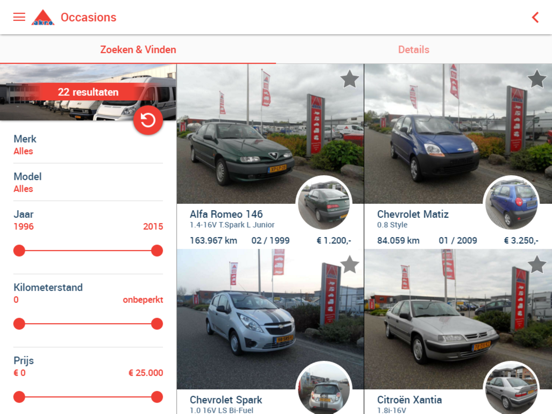Viewport: 552px width, 414px height.
Task: Click the Prijs slider left handle
Action: [19, 397]
